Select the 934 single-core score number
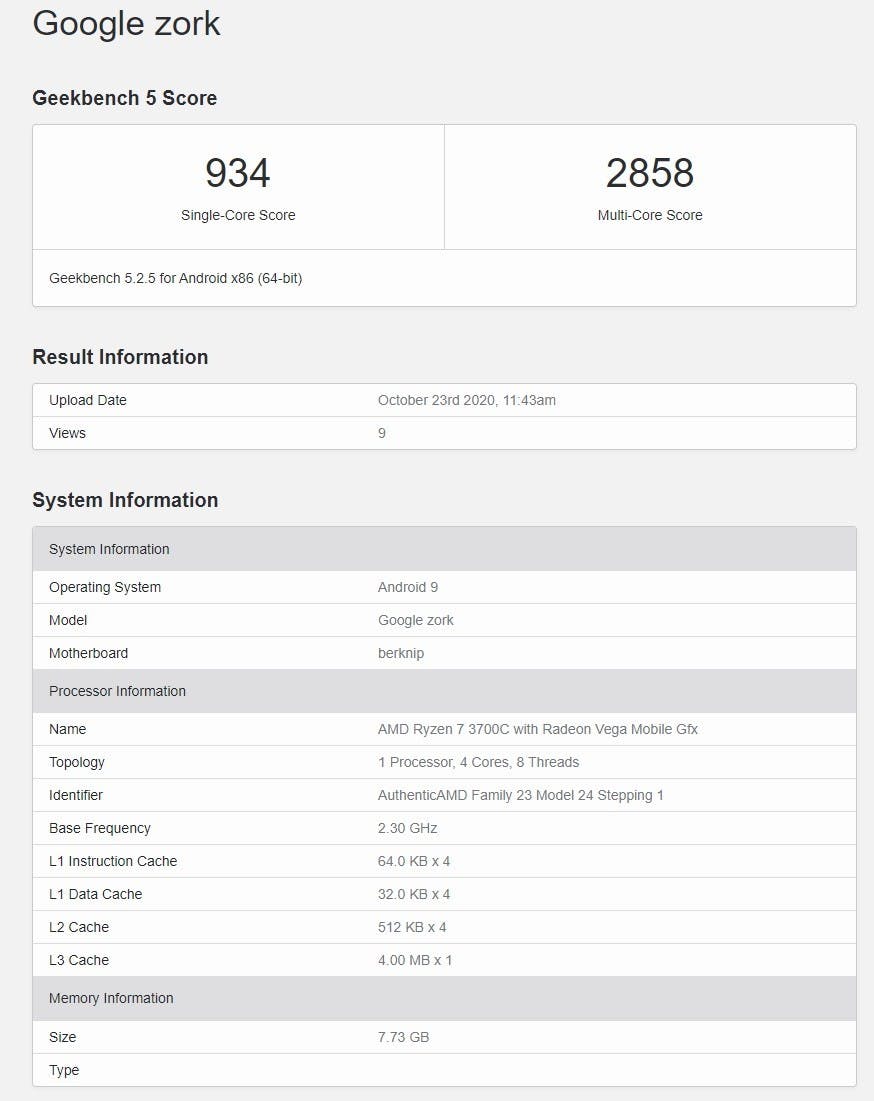 tap(238, 173)
